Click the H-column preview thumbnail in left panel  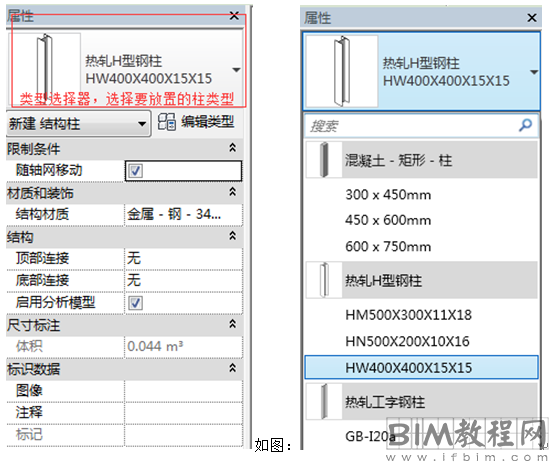[x=45, y=69]
